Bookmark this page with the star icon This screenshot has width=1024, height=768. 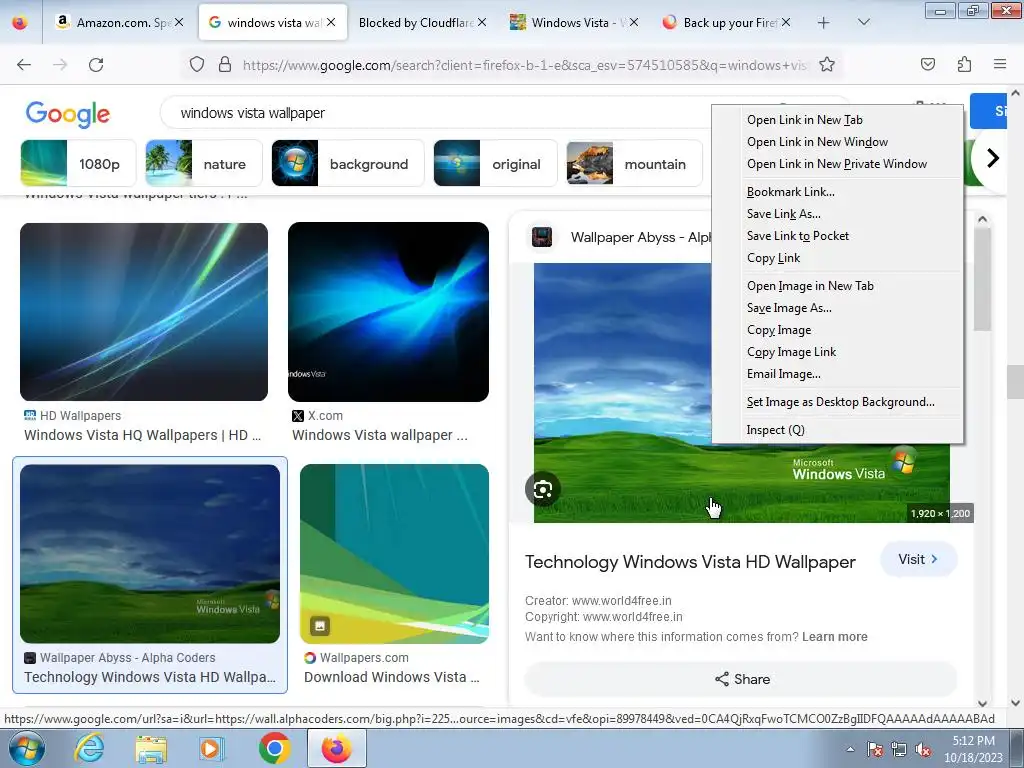[827, 64]
